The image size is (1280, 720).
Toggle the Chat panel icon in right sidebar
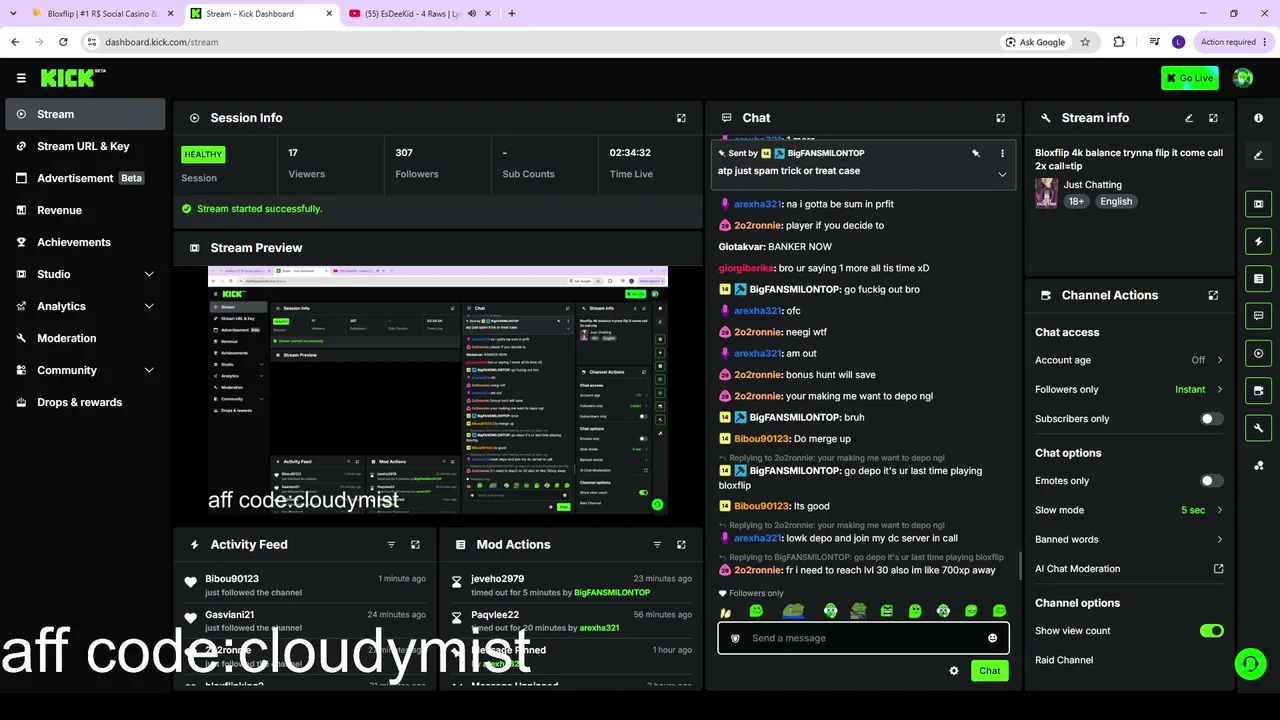tap(1258, 316)
